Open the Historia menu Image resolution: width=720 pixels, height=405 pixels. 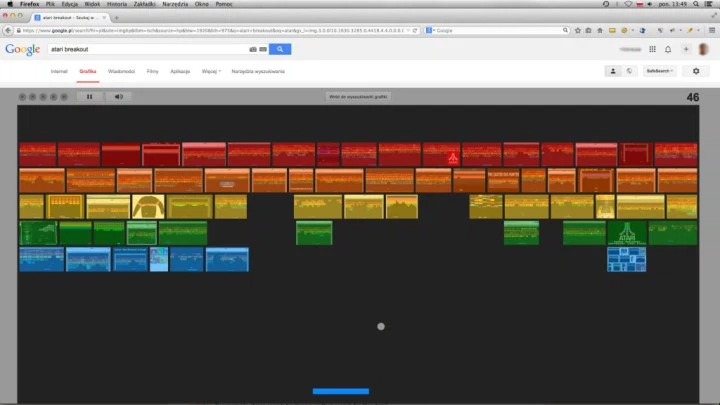(117, 4)
